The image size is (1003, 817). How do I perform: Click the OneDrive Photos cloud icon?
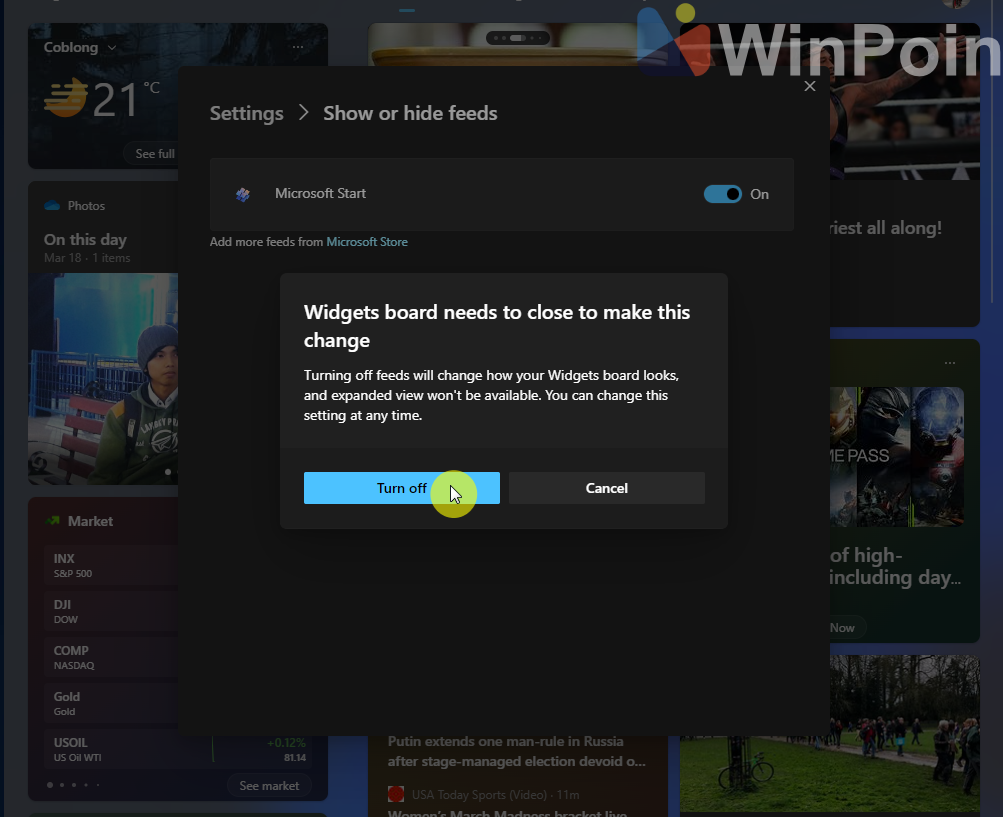(x=52, y=206)
